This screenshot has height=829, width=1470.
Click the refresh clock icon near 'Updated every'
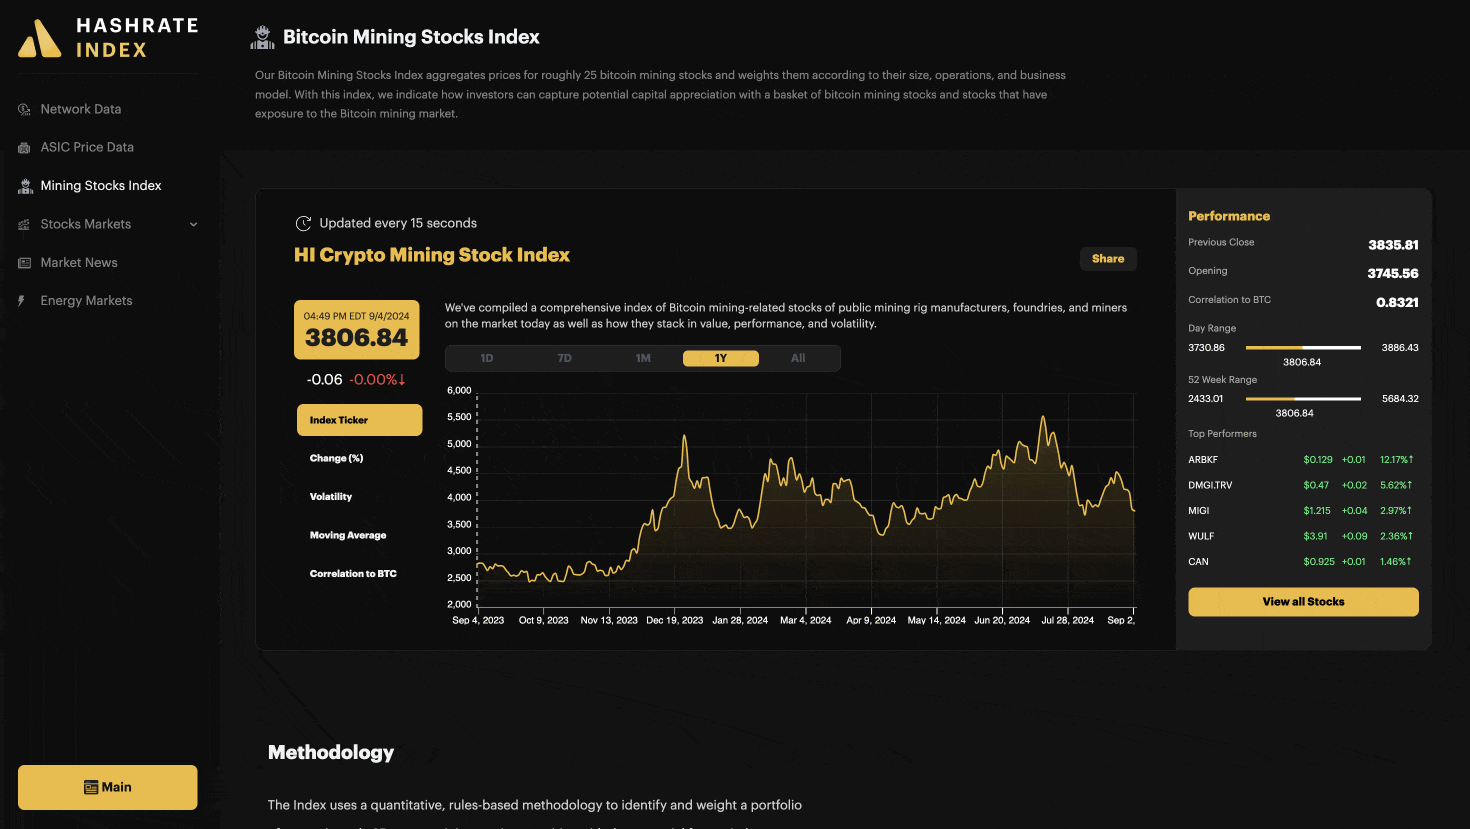303,223
